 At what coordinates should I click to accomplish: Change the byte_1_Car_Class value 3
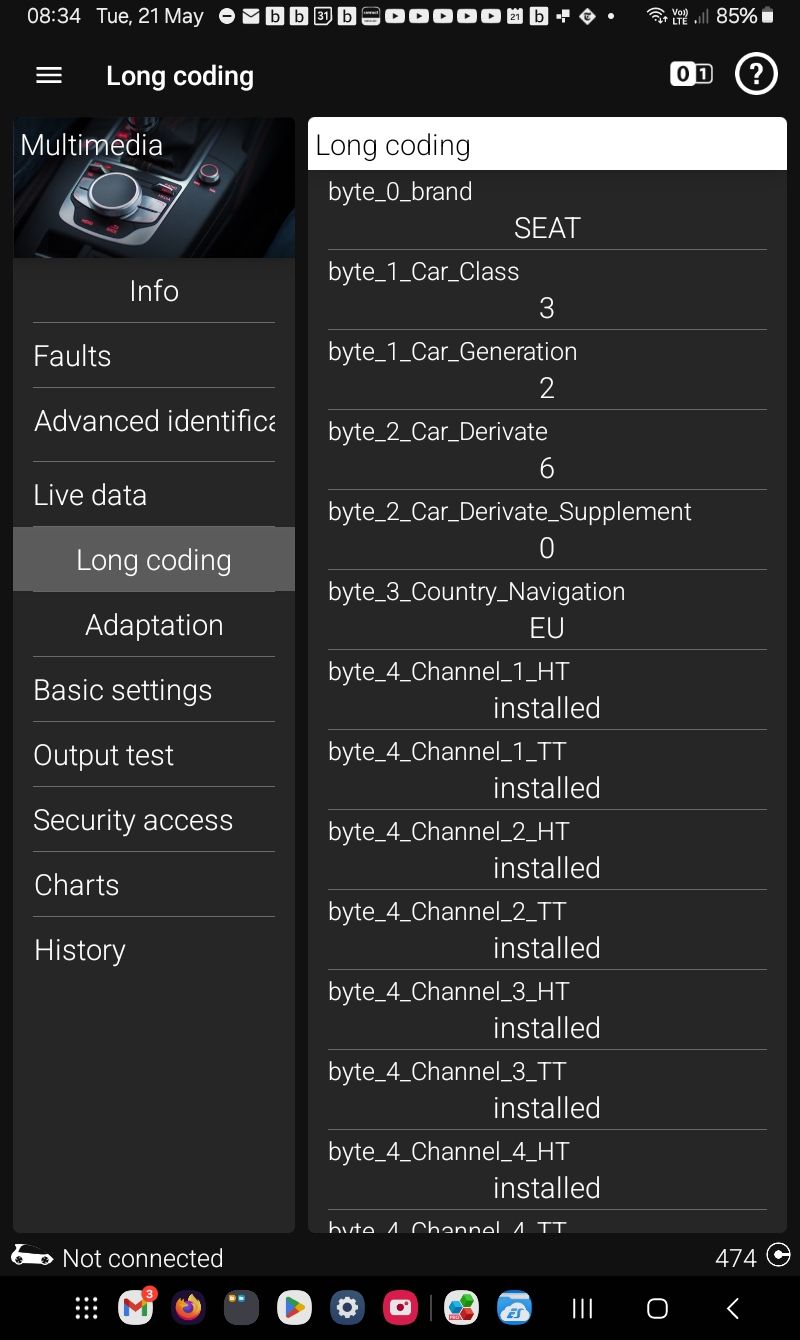[546, 308]
